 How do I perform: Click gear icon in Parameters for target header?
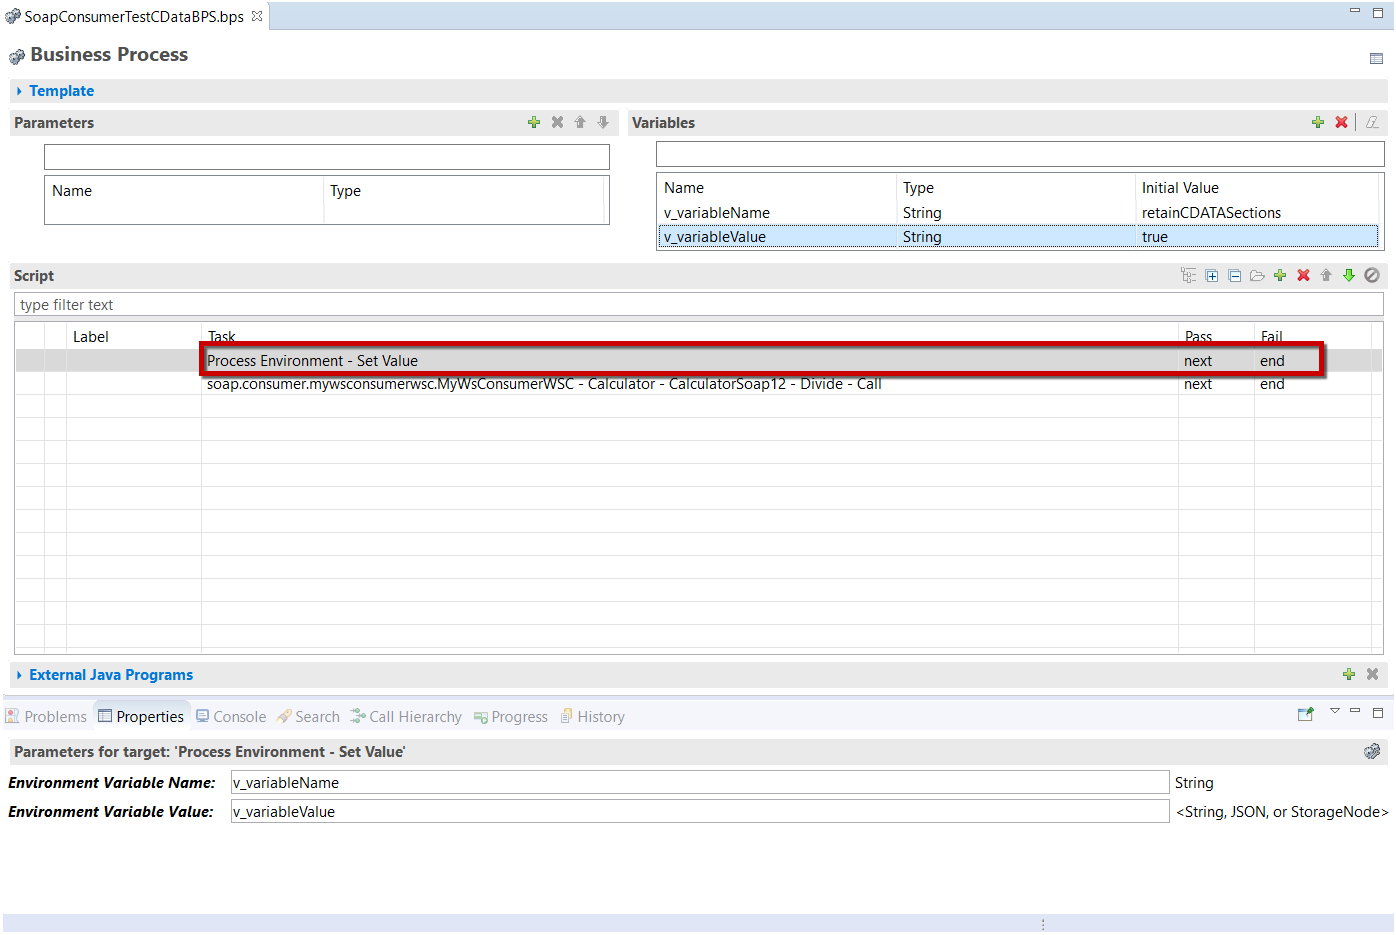[1372, 751]
